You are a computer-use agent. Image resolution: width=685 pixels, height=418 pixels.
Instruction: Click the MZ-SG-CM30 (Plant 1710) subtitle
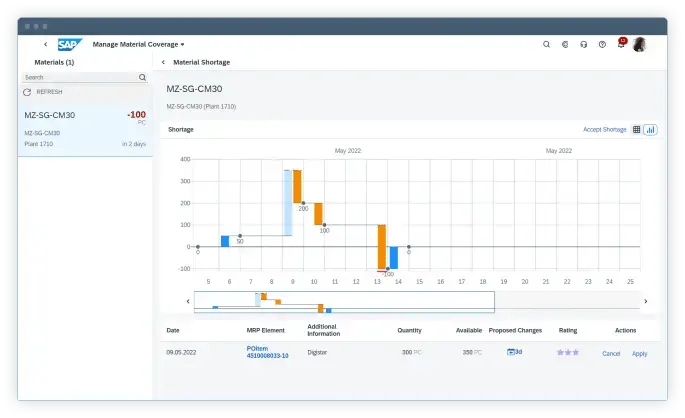click(201, 107)
